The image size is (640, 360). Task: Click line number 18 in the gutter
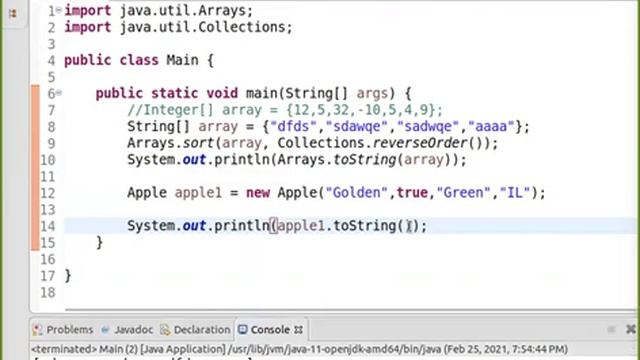click(48, 293)
